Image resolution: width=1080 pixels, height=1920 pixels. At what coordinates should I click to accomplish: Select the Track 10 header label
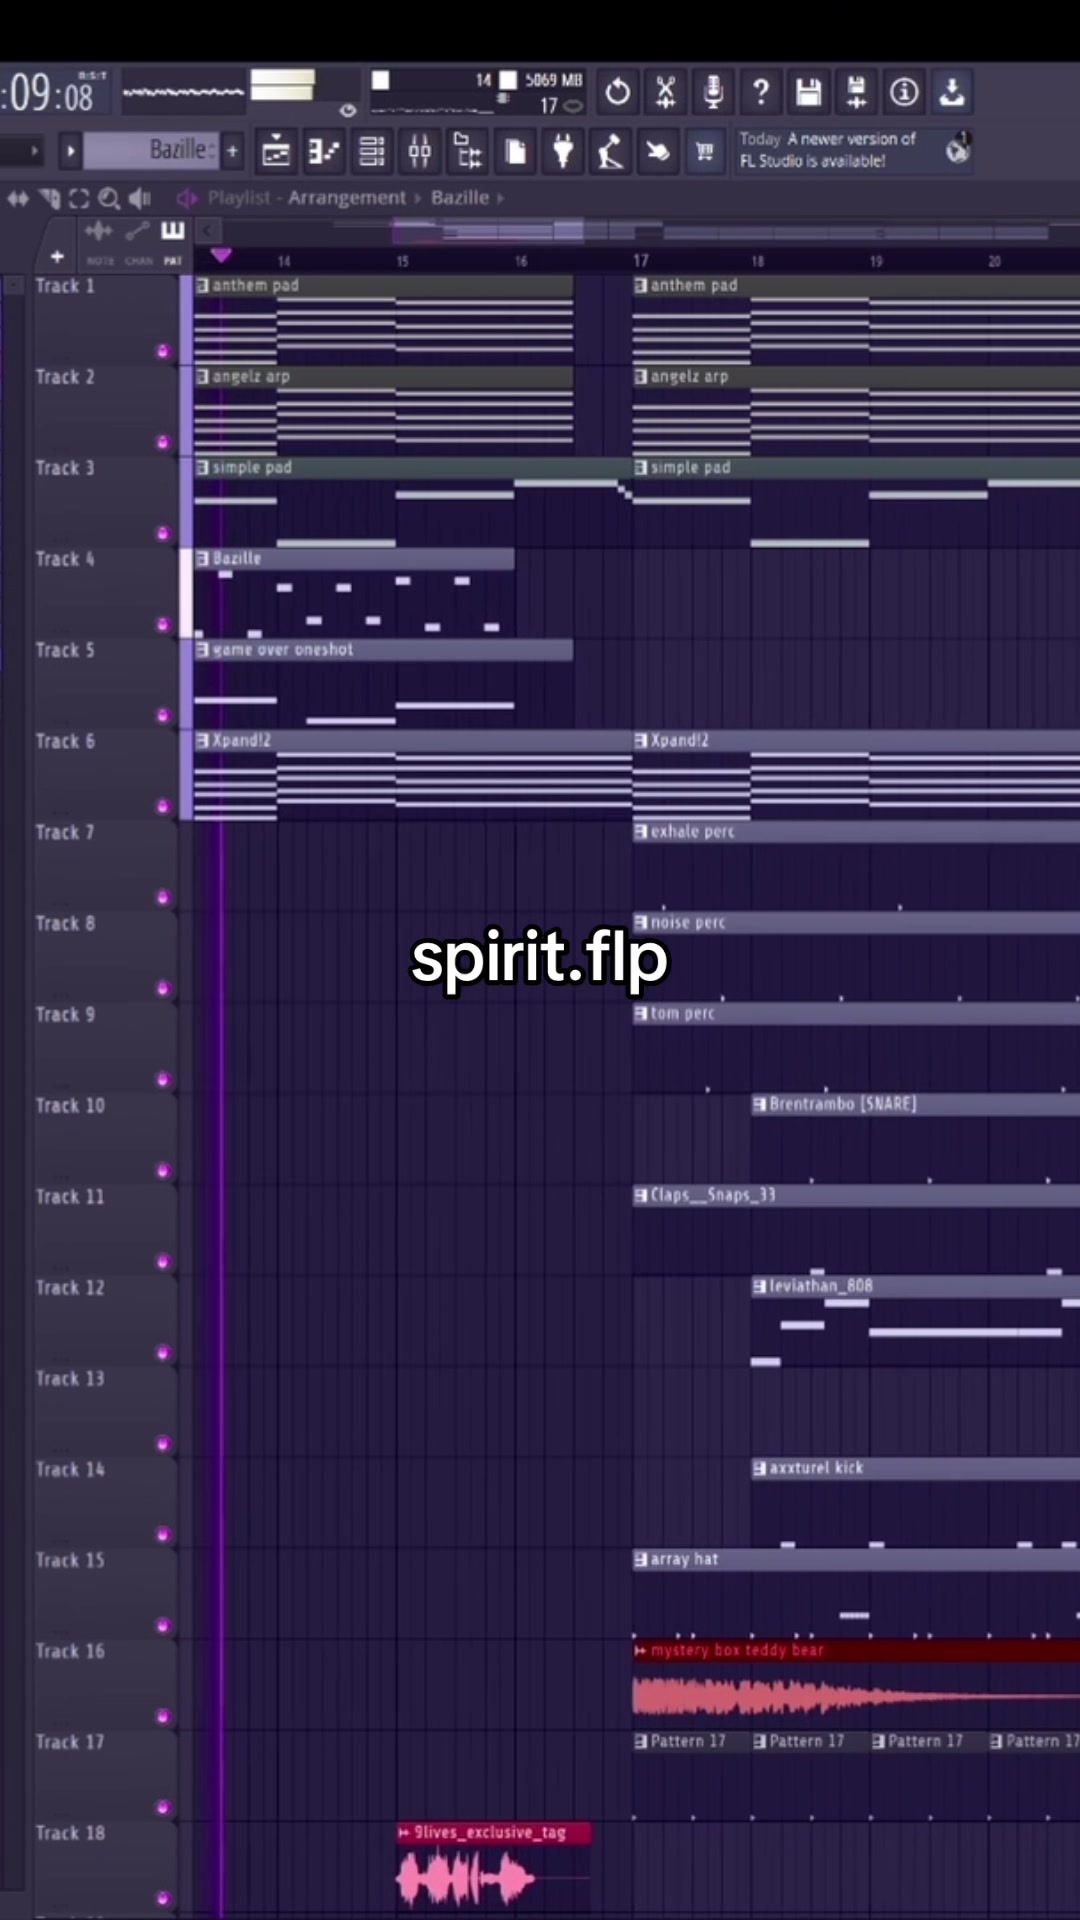[x=70, y=1105]
